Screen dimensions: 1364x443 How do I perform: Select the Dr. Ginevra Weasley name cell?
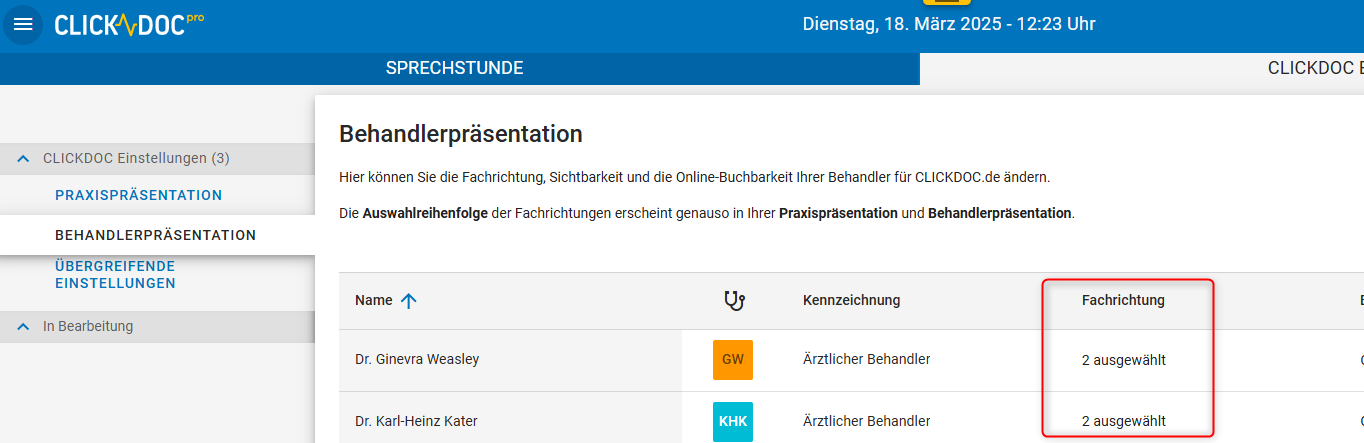417,359
